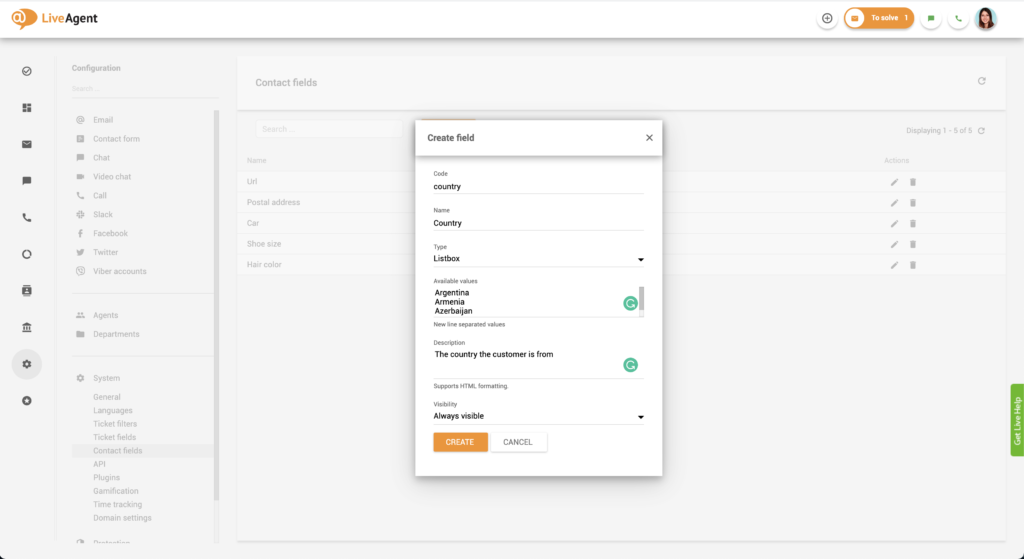Close the Create field dialog

tap(649, 138)
